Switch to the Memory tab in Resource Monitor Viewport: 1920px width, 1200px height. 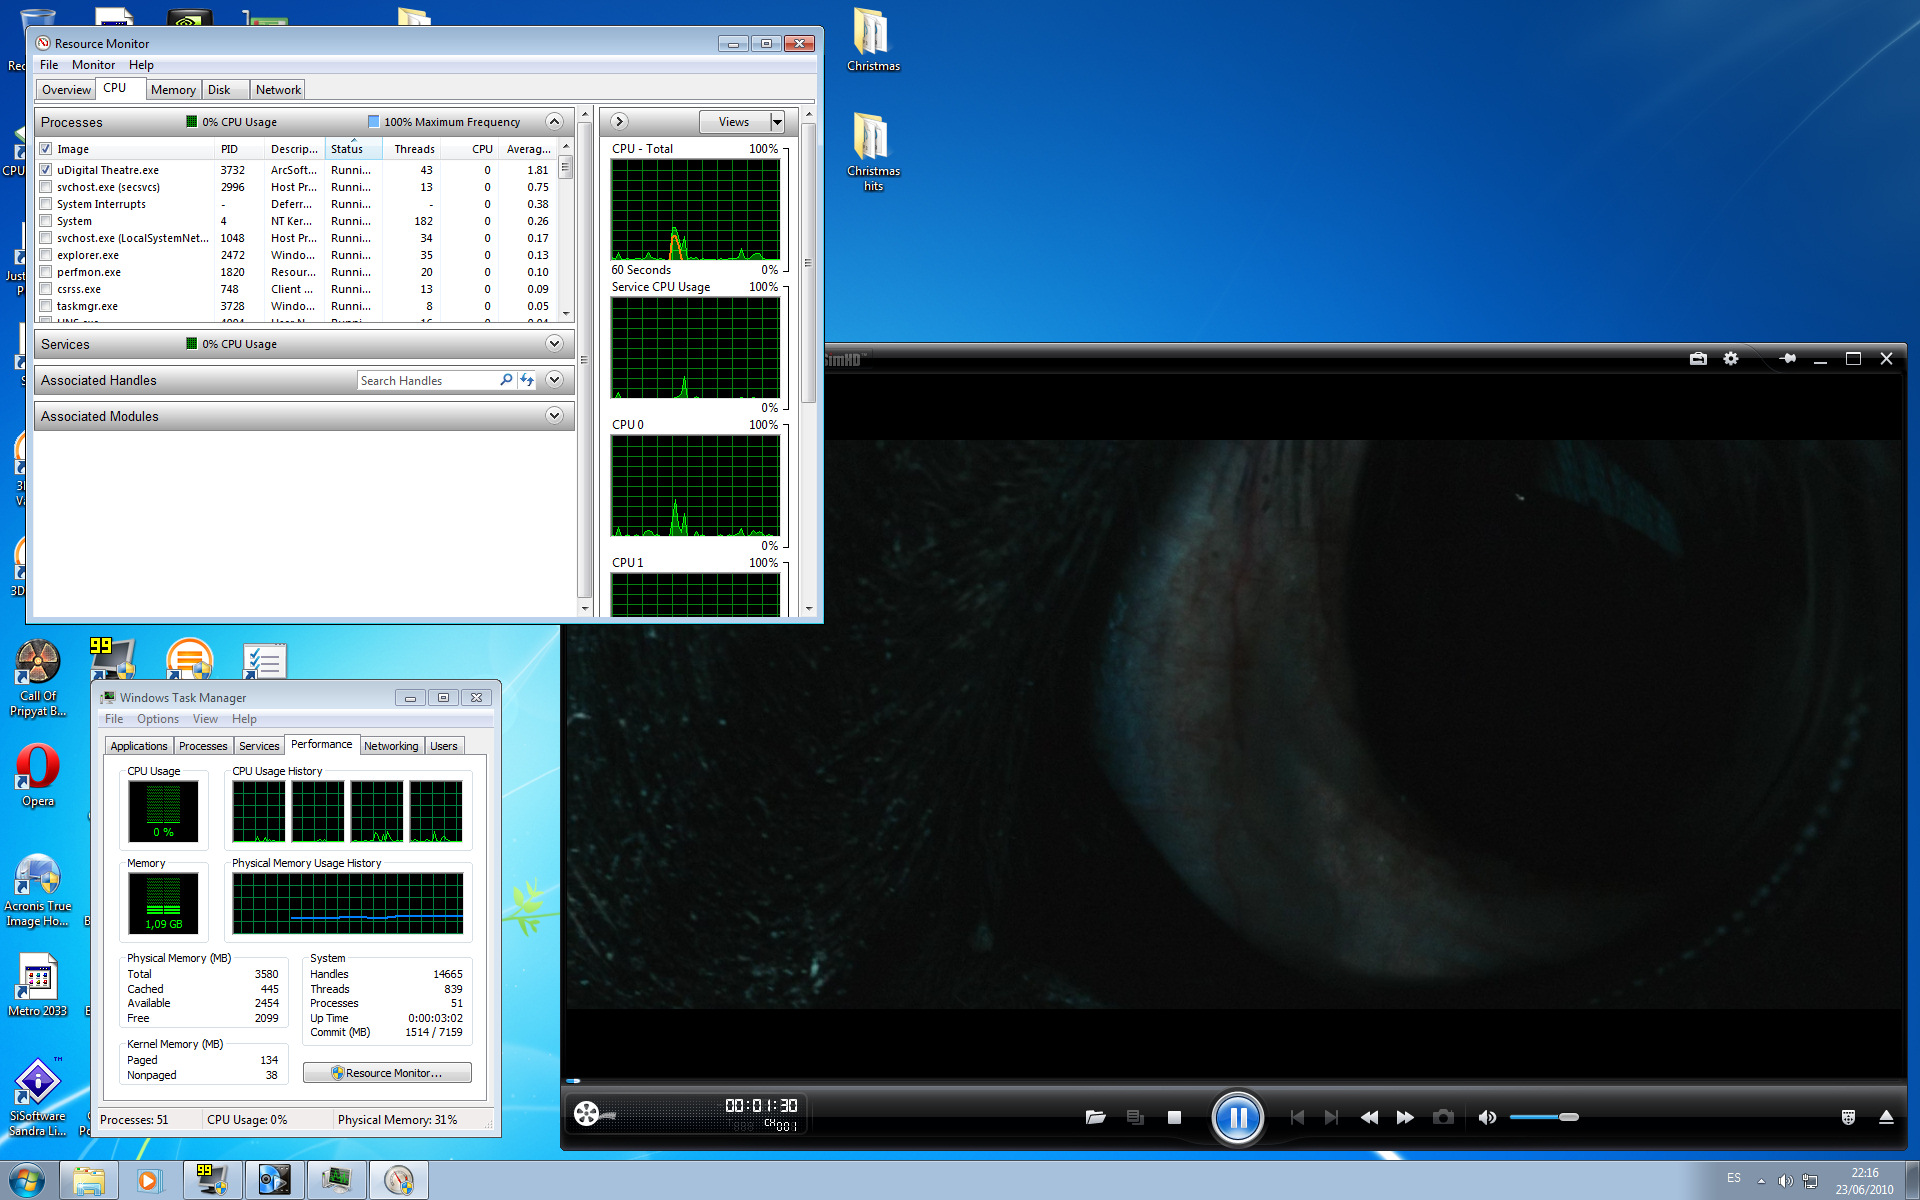tap(172, 90)
